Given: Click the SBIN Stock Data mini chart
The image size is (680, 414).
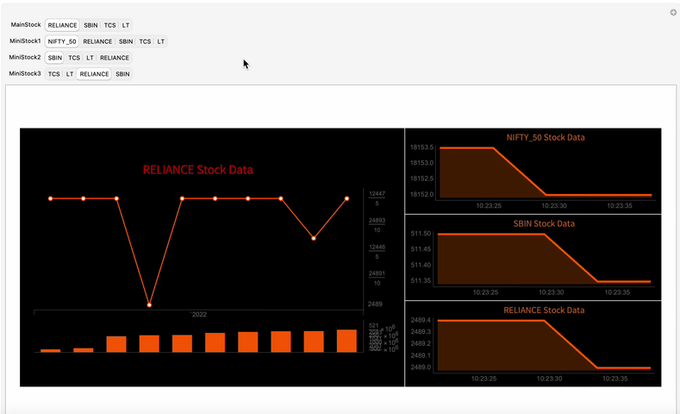Looking at the screenshot, I should 533,256.
